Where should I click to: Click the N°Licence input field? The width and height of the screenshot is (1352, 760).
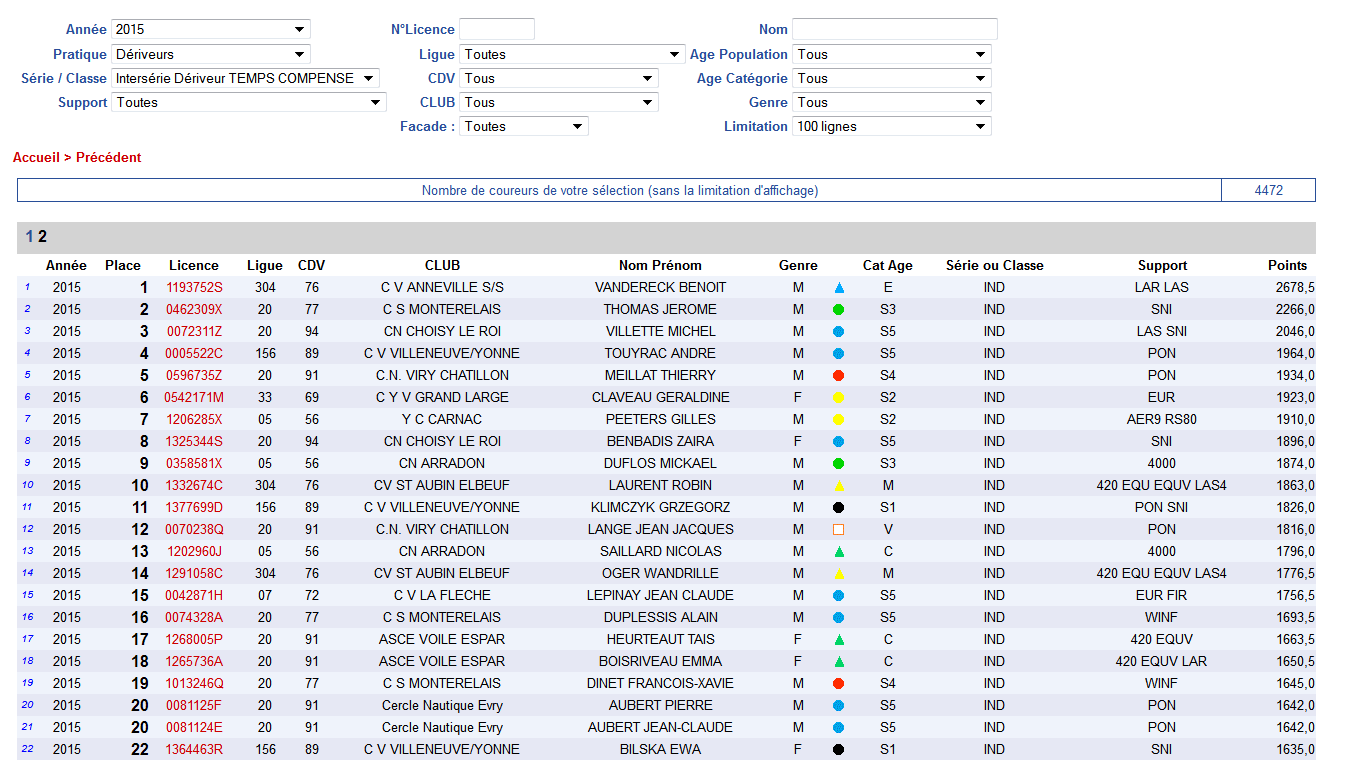497,29
